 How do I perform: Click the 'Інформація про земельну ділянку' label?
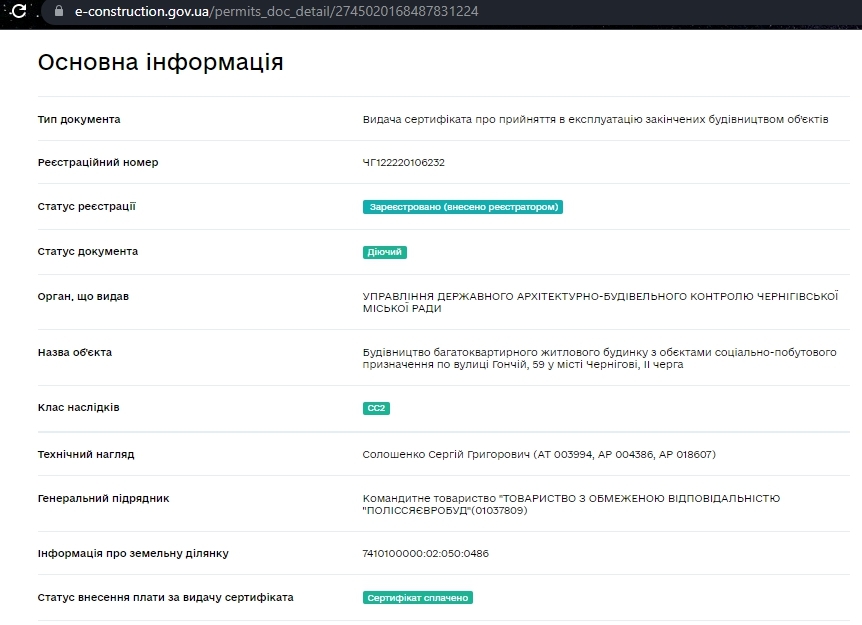[x=133, y=554]
